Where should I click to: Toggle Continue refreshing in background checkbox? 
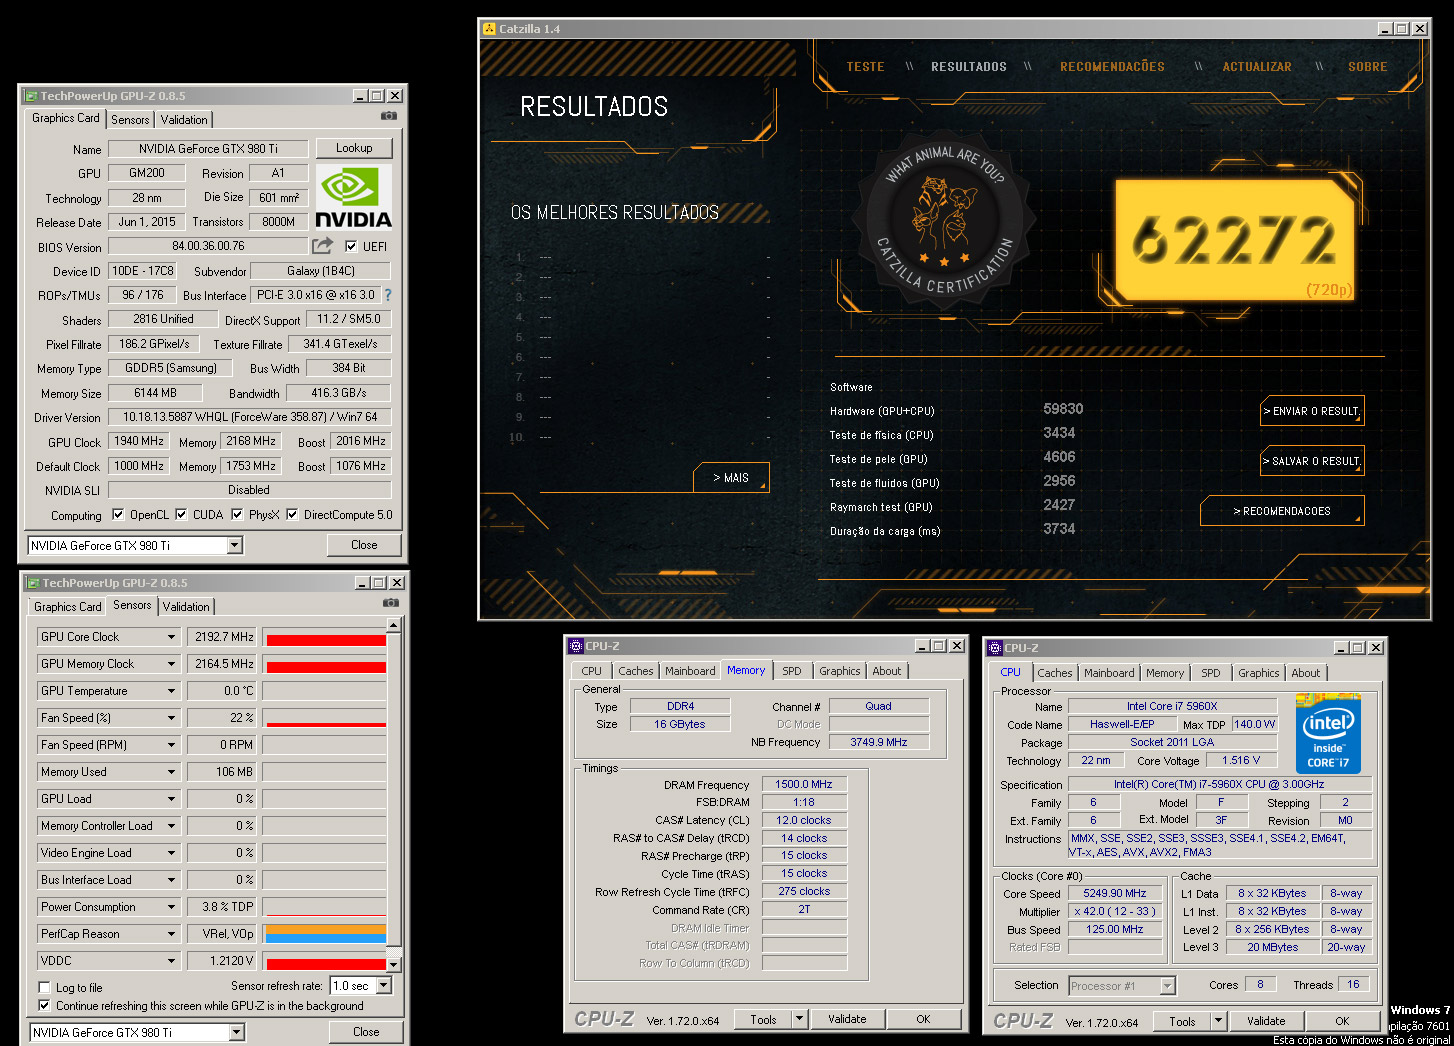point(44,1005)
